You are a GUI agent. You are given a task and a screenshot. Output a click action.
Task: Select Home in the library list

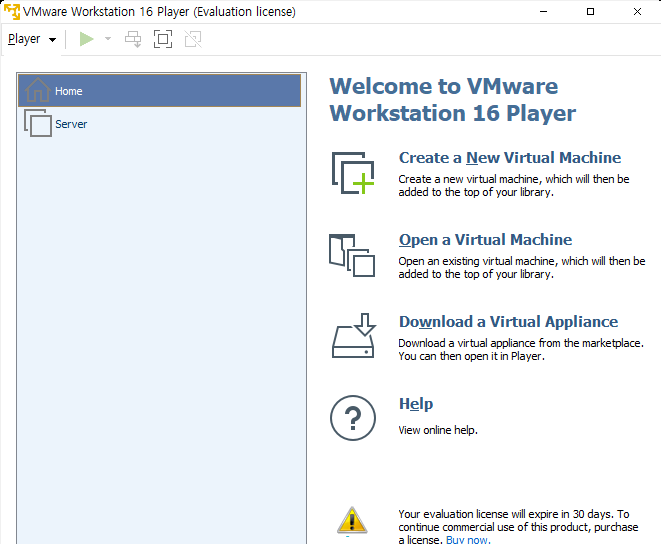click(x=159, y=91)
